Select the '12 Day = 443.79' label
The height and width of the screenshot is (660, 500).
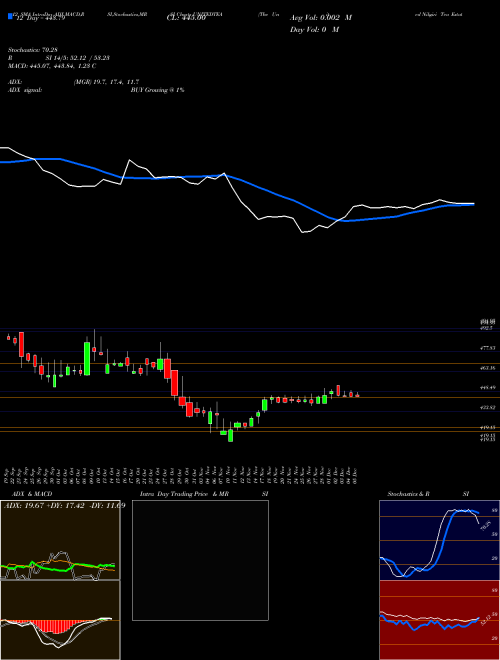pos(40,18)
